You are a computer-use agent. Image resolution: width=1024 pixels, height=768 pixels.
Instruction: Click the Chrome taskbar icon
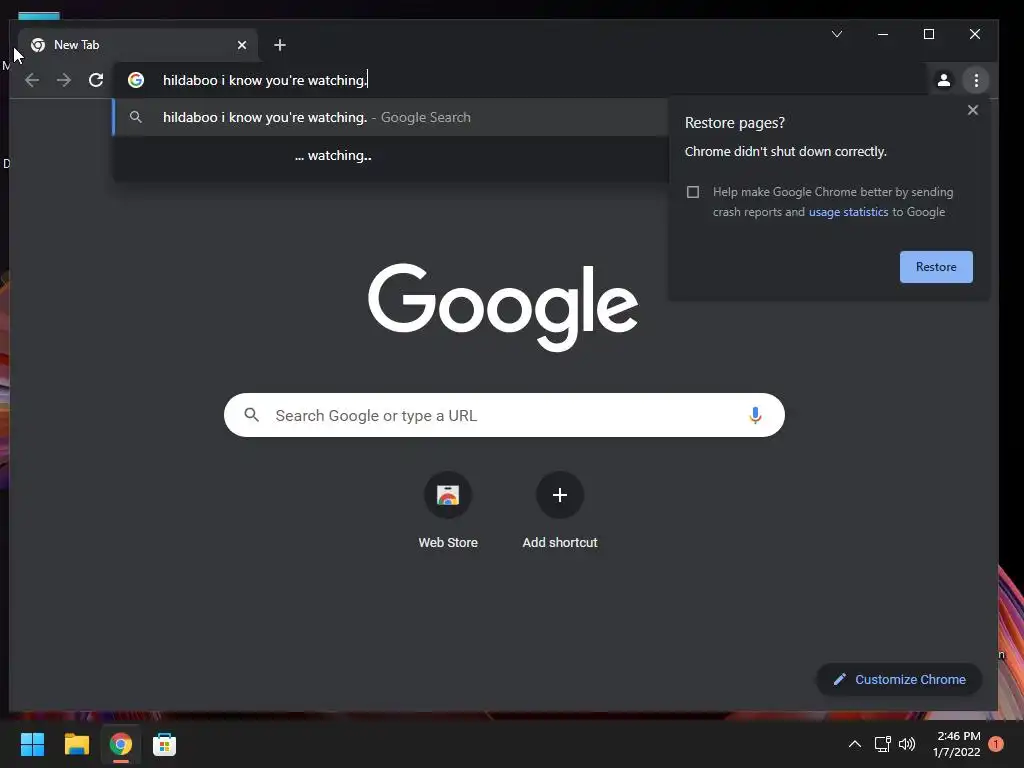(120, 744)
